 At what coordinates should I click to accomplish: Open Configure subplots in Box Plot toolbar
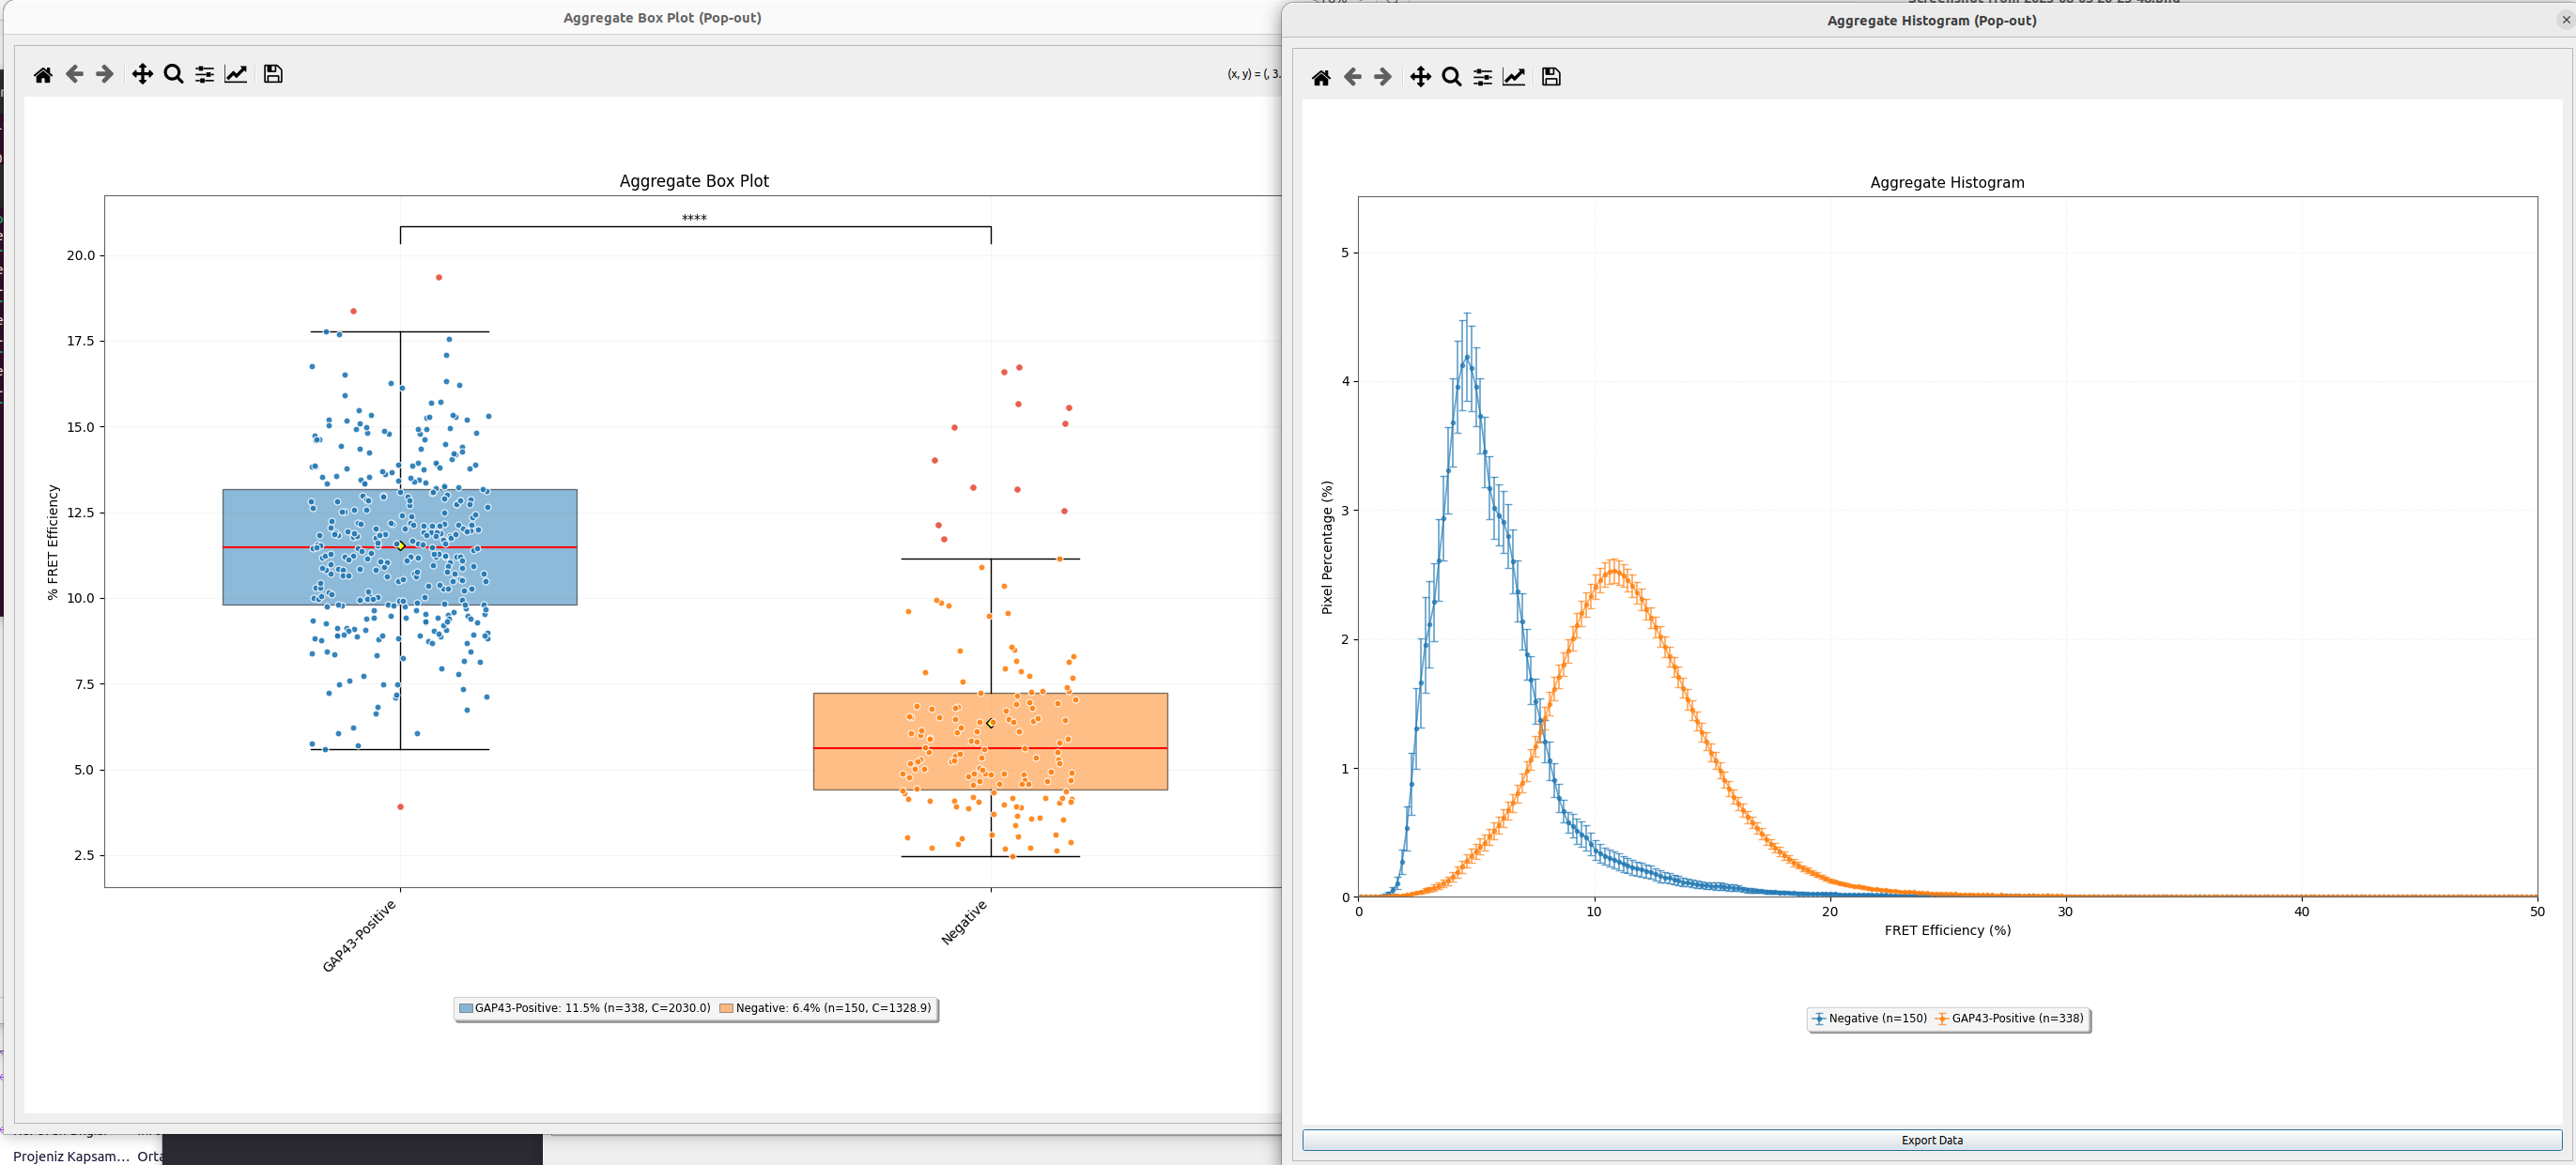(204, 75)
